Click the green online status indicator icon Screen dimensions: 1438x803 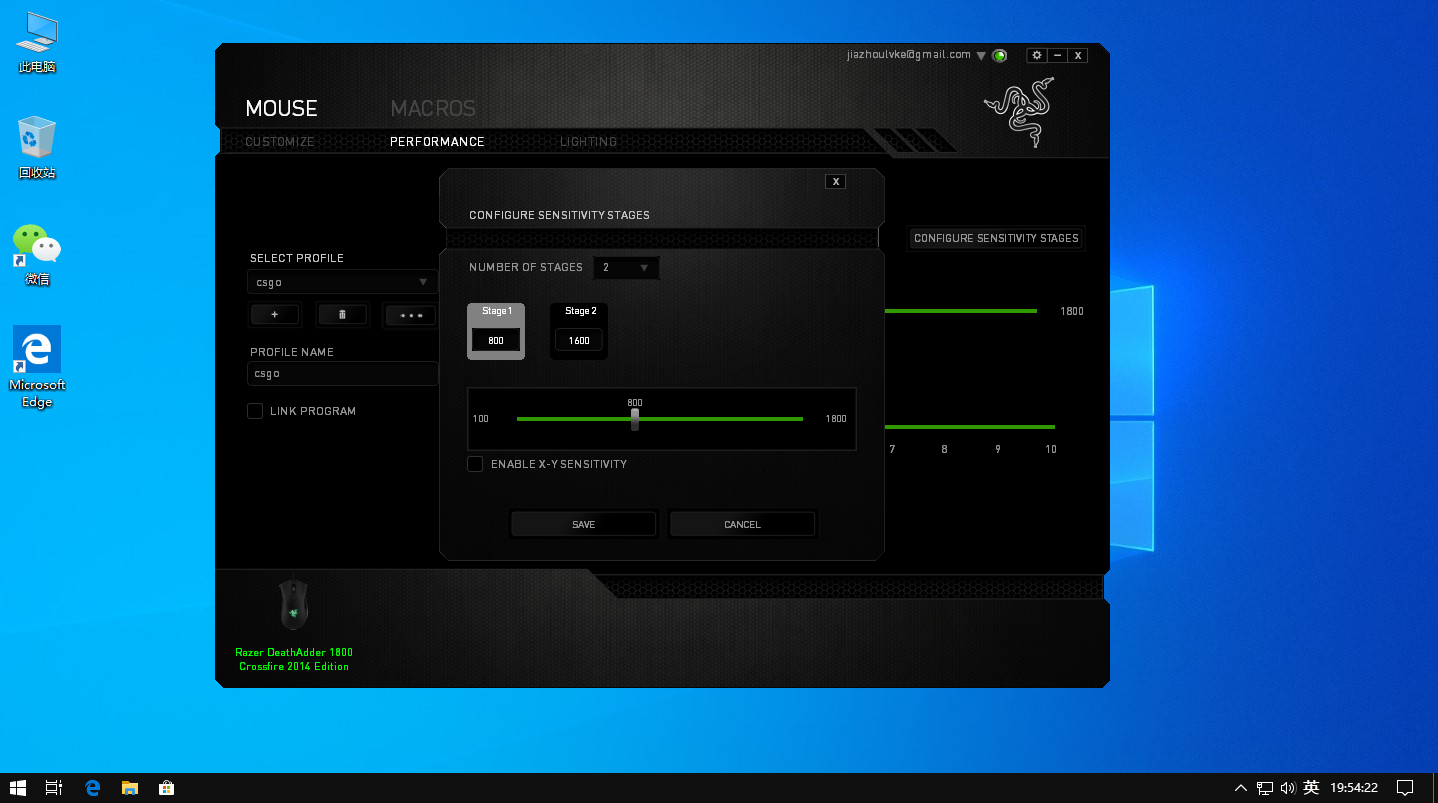[x=999, y=56]
